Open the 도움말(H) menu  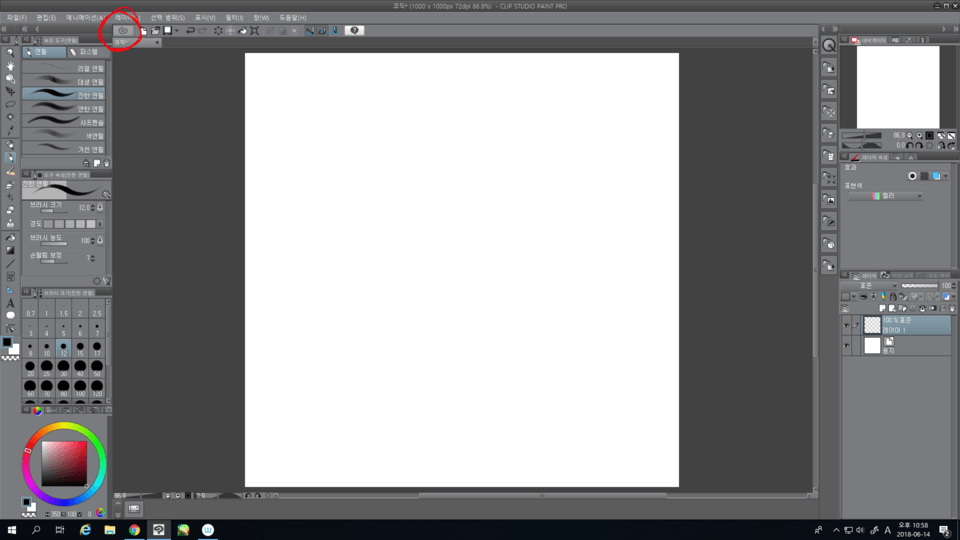293,18
